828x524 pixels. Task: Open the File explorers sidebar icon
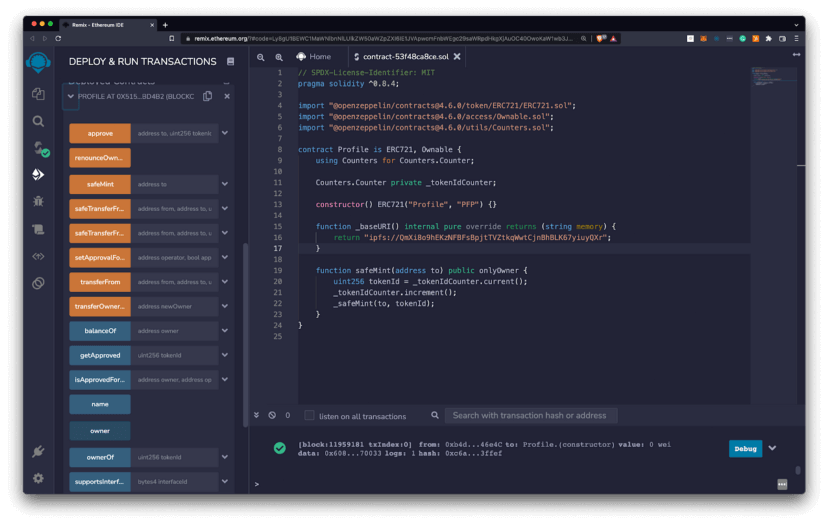[38, 94]
